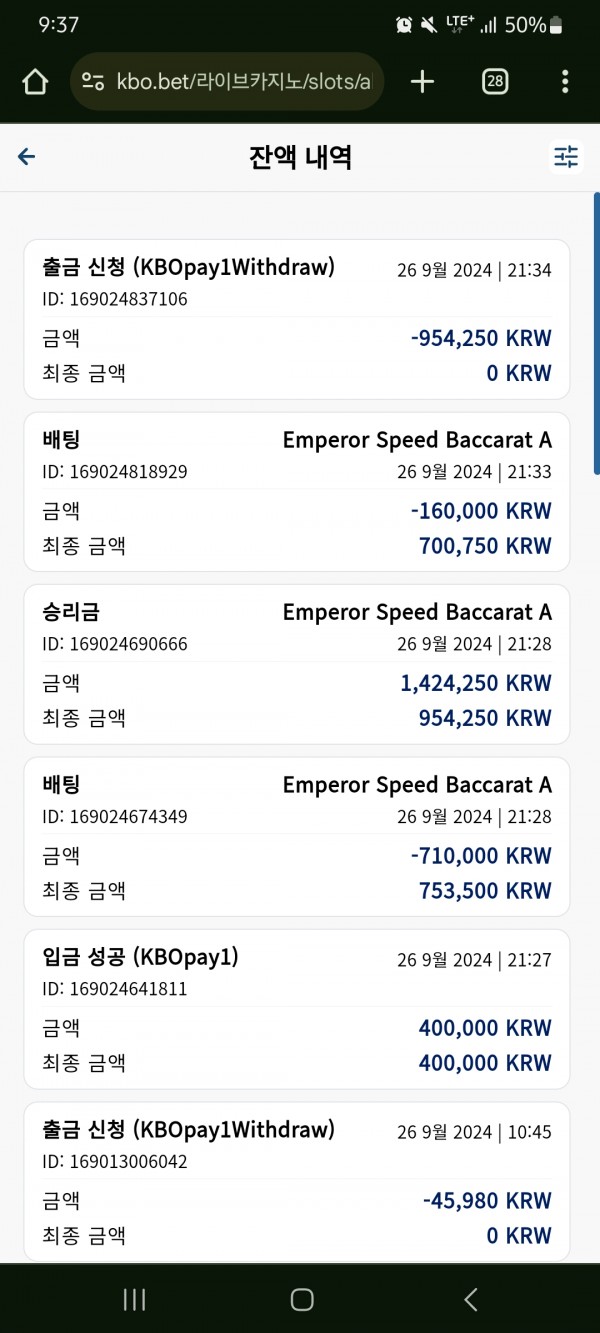Click the kbo.bet address bar URL

point(243,82)
